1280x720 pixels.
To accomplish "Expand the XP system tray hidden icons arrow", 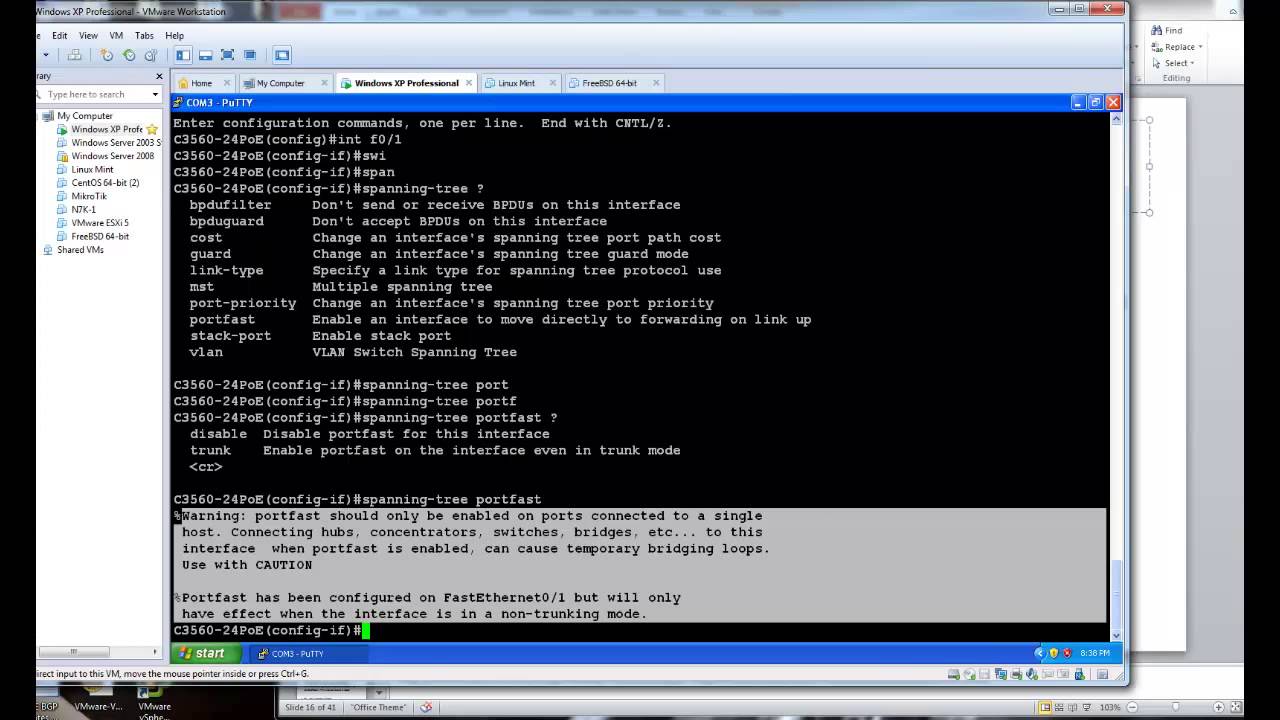I will point(1039,653).
